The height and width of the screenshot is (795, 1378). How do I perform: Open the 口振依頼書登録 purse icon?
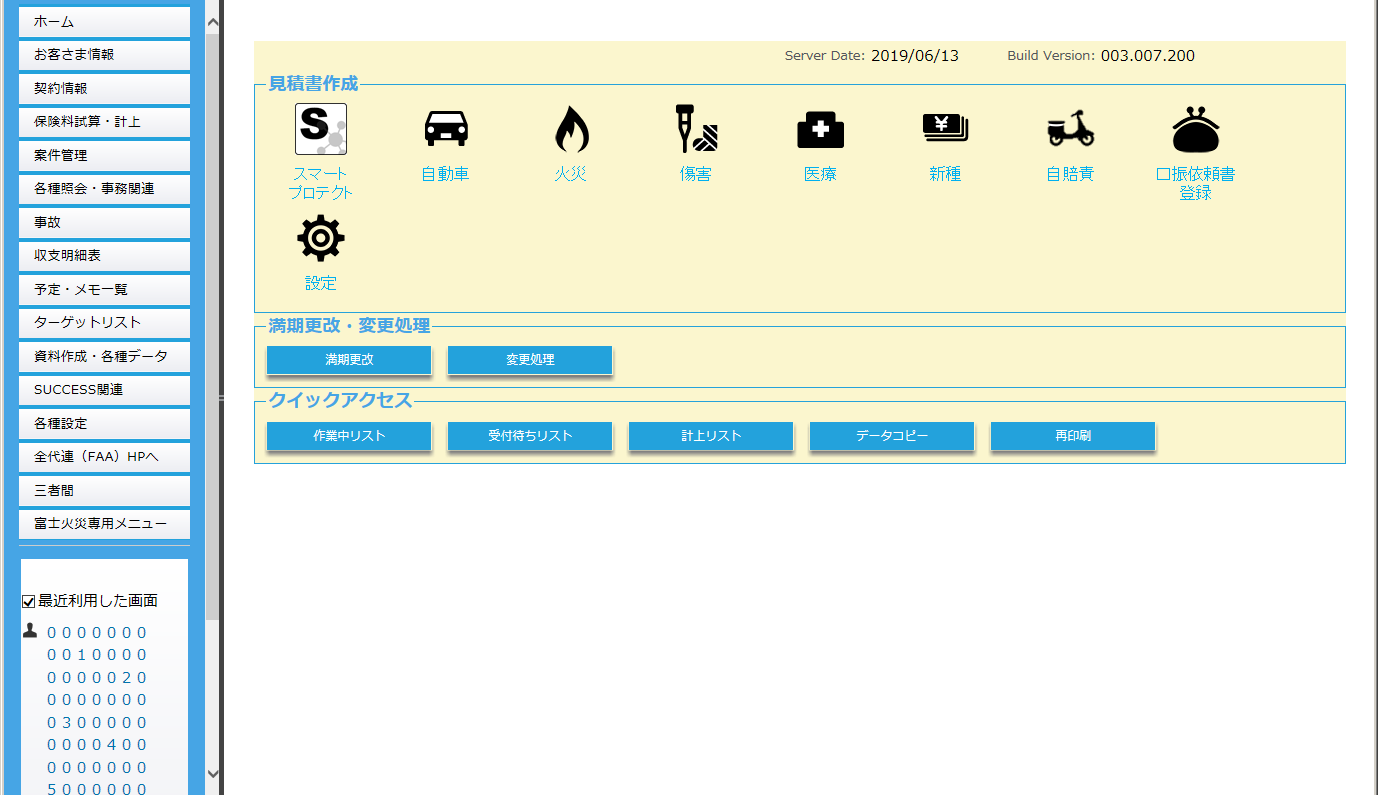(1195, 130)
